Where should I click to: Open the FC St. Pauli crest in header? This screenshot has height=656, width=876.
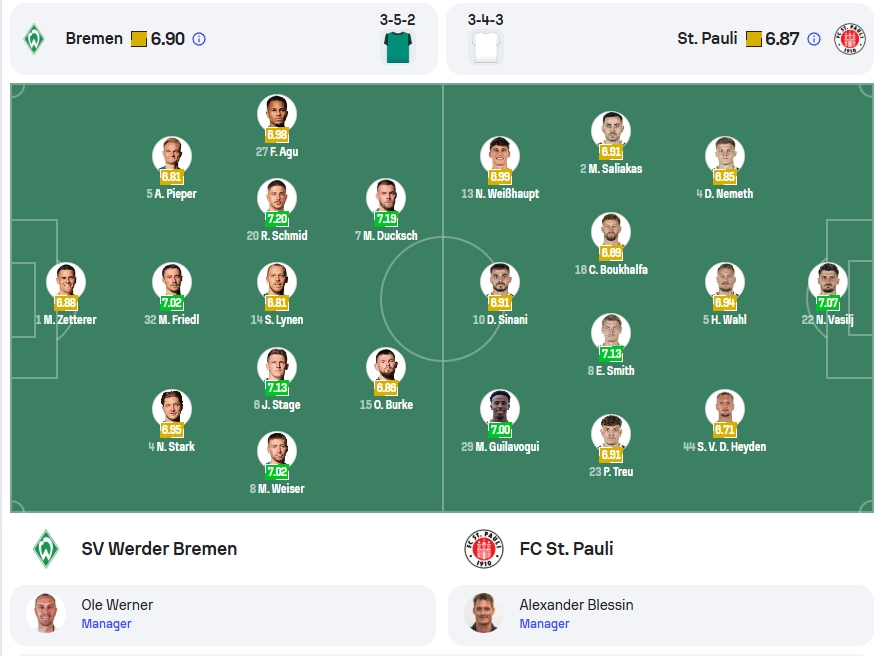pos(849,39)
